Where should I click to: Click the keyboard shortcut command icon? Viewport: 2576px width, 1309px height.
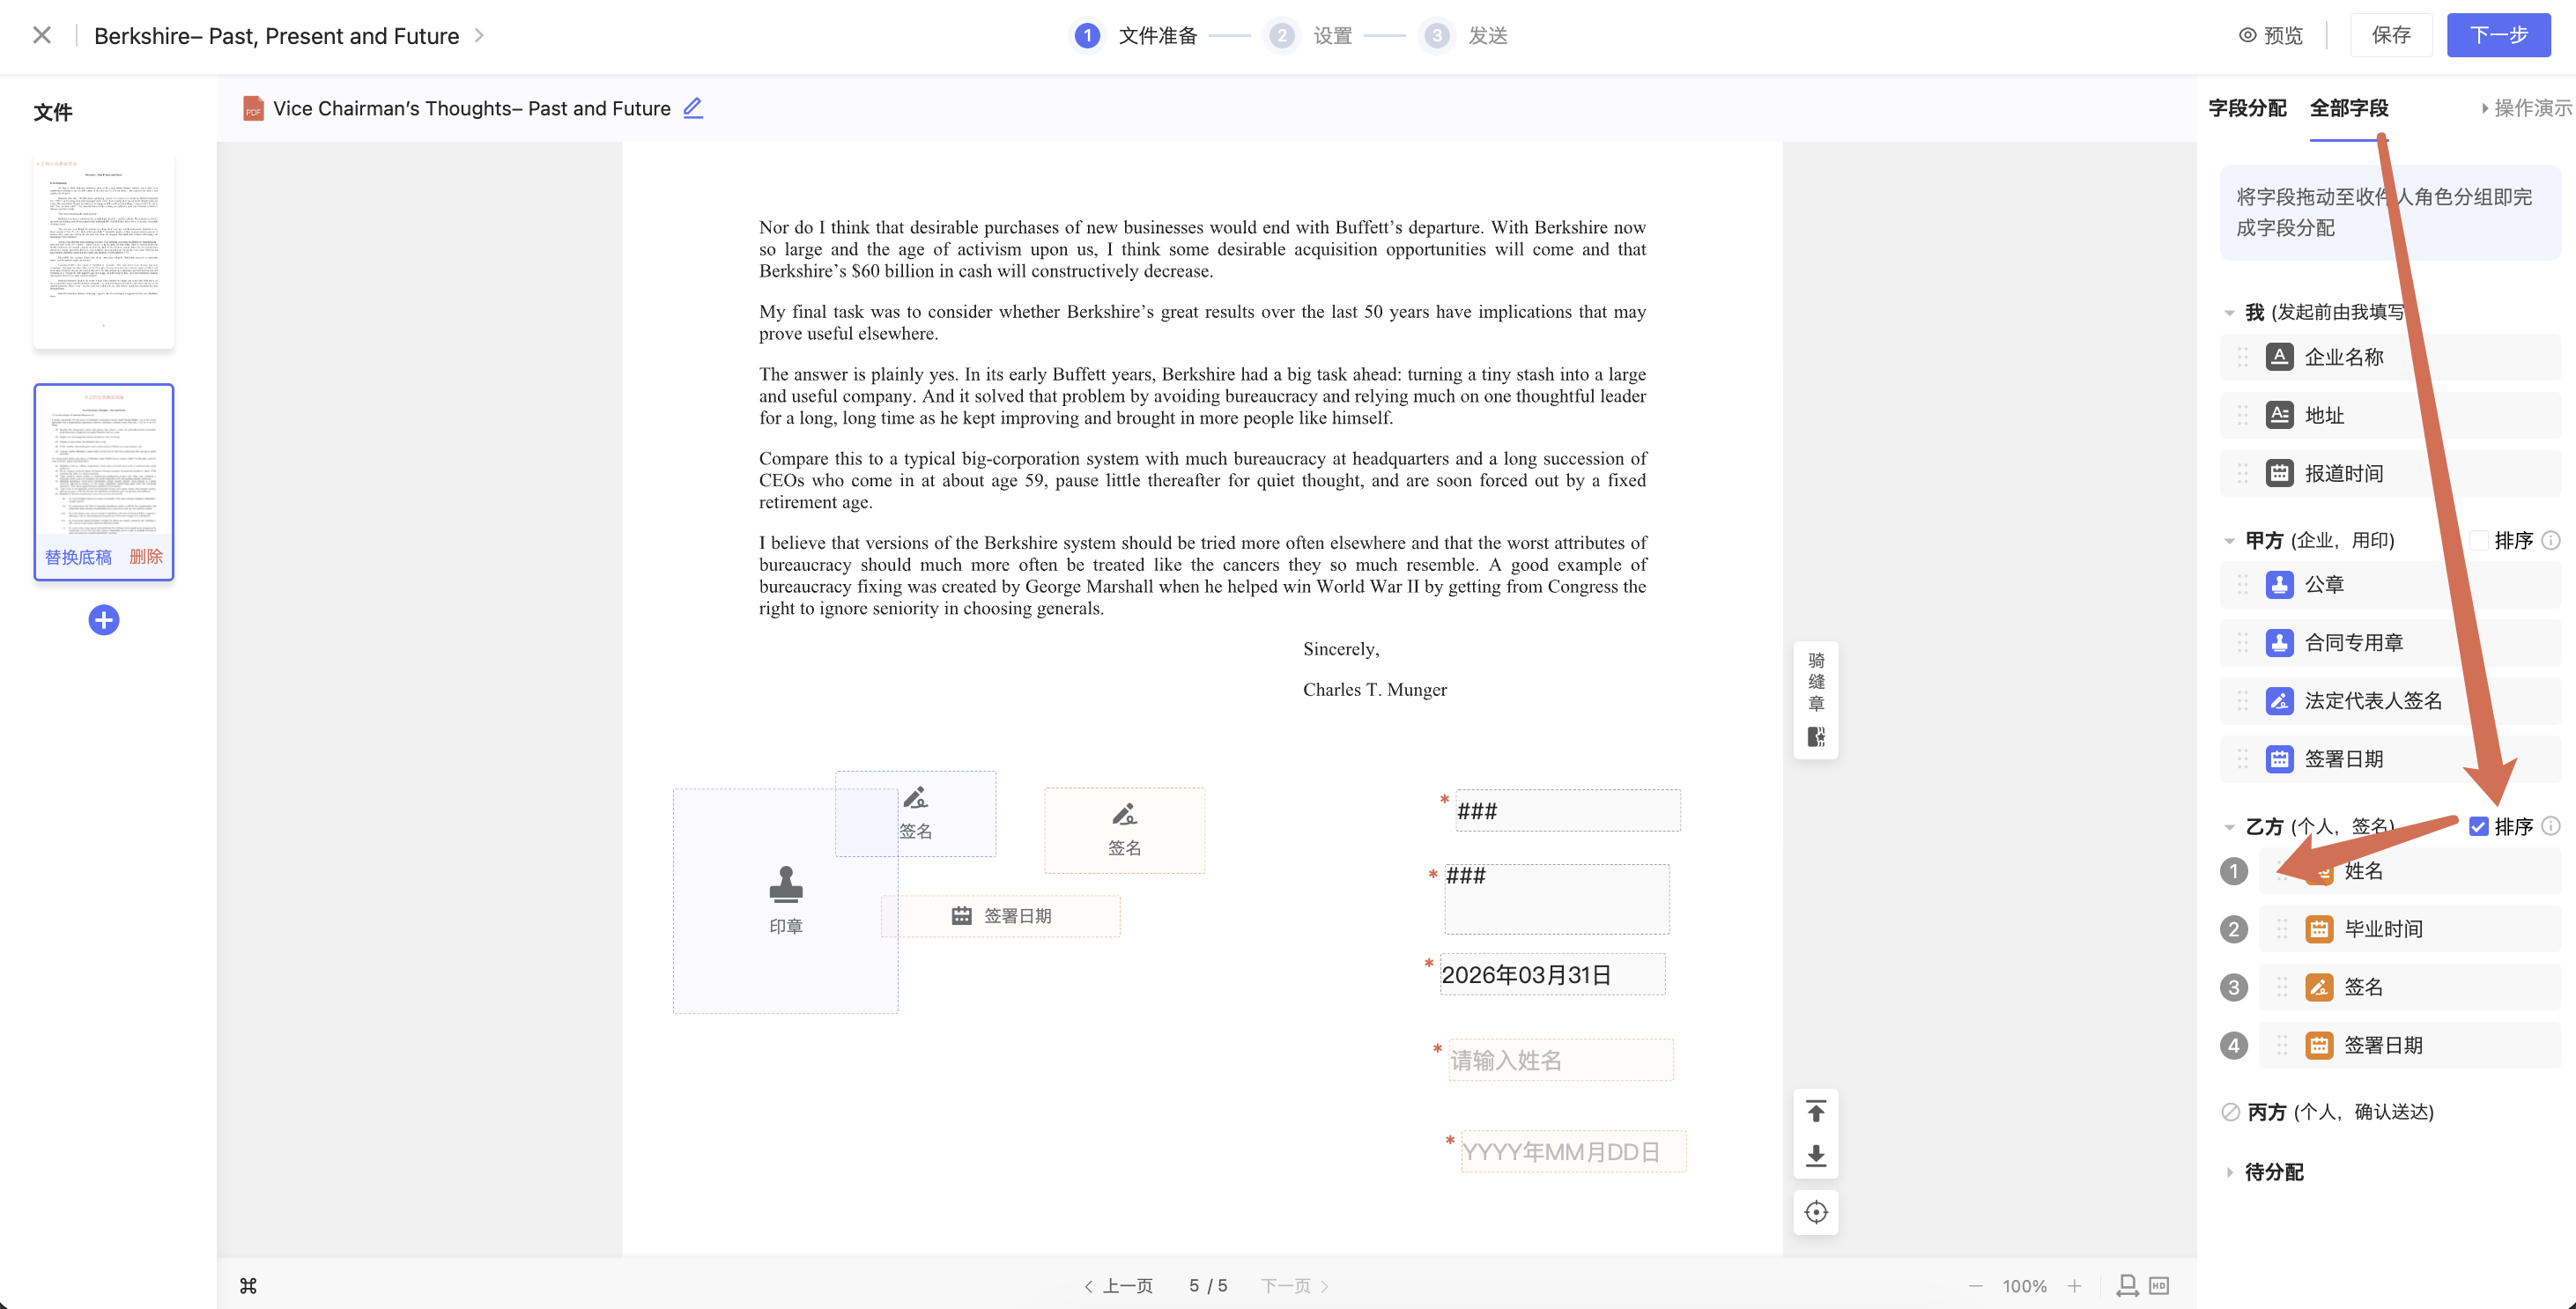pos(248,1286)
